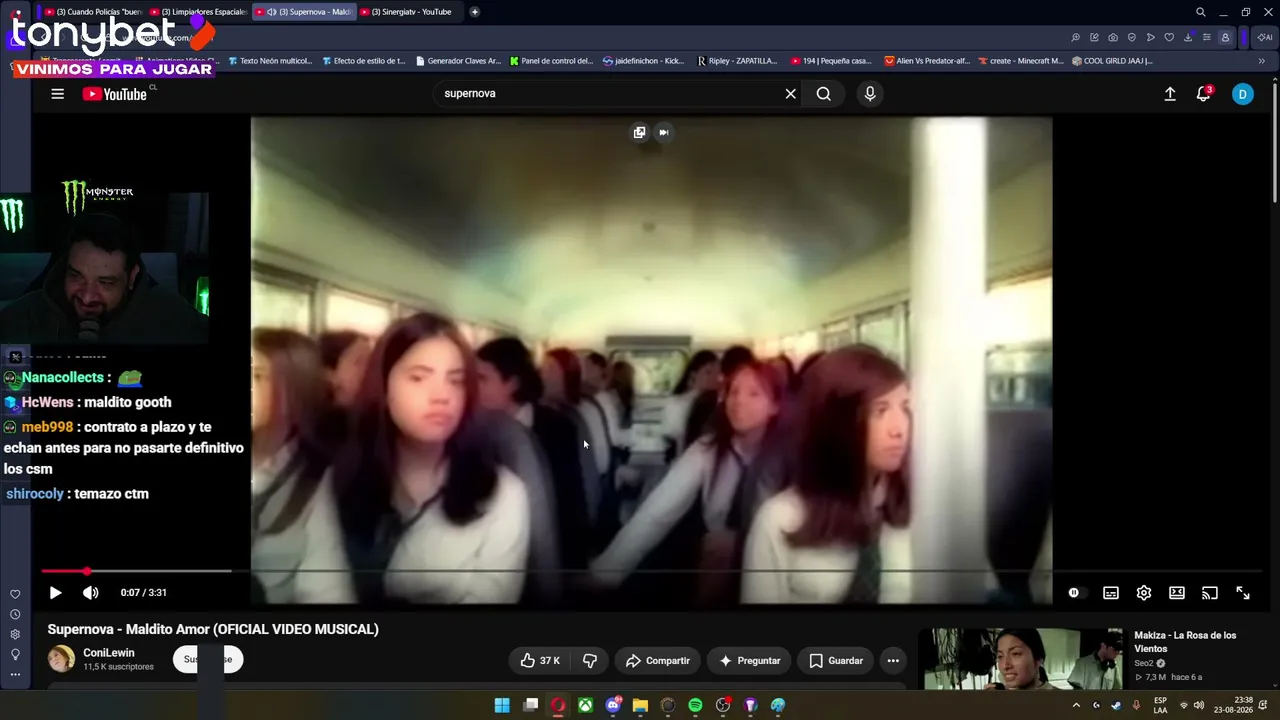Open Discord from the taskbar
Screen dimensions: 1280x720
613,706
